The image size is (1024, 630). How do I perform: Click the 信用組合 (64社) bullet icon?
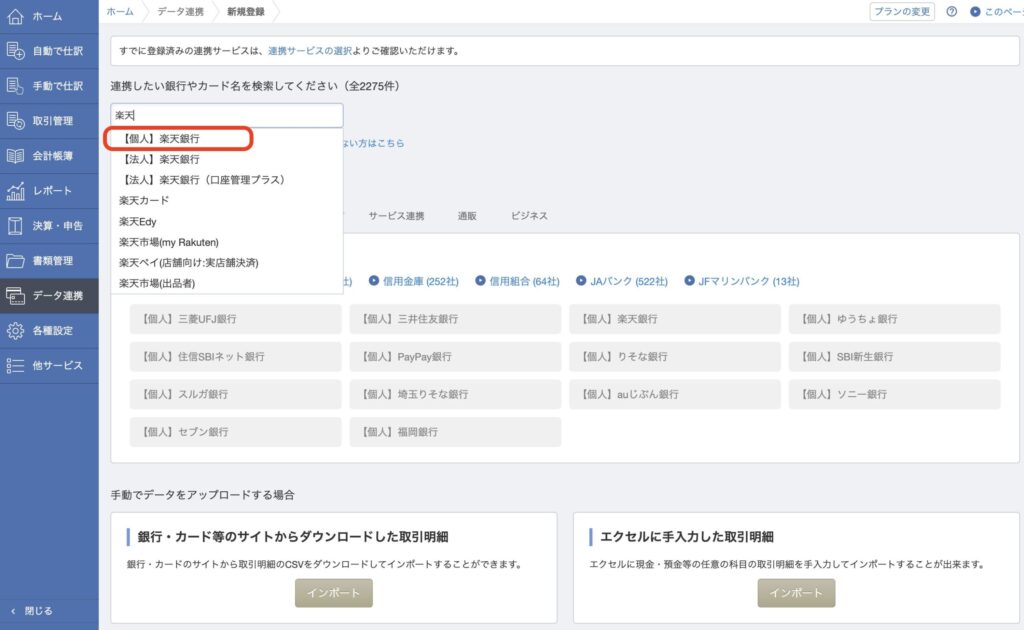point(480,280)
